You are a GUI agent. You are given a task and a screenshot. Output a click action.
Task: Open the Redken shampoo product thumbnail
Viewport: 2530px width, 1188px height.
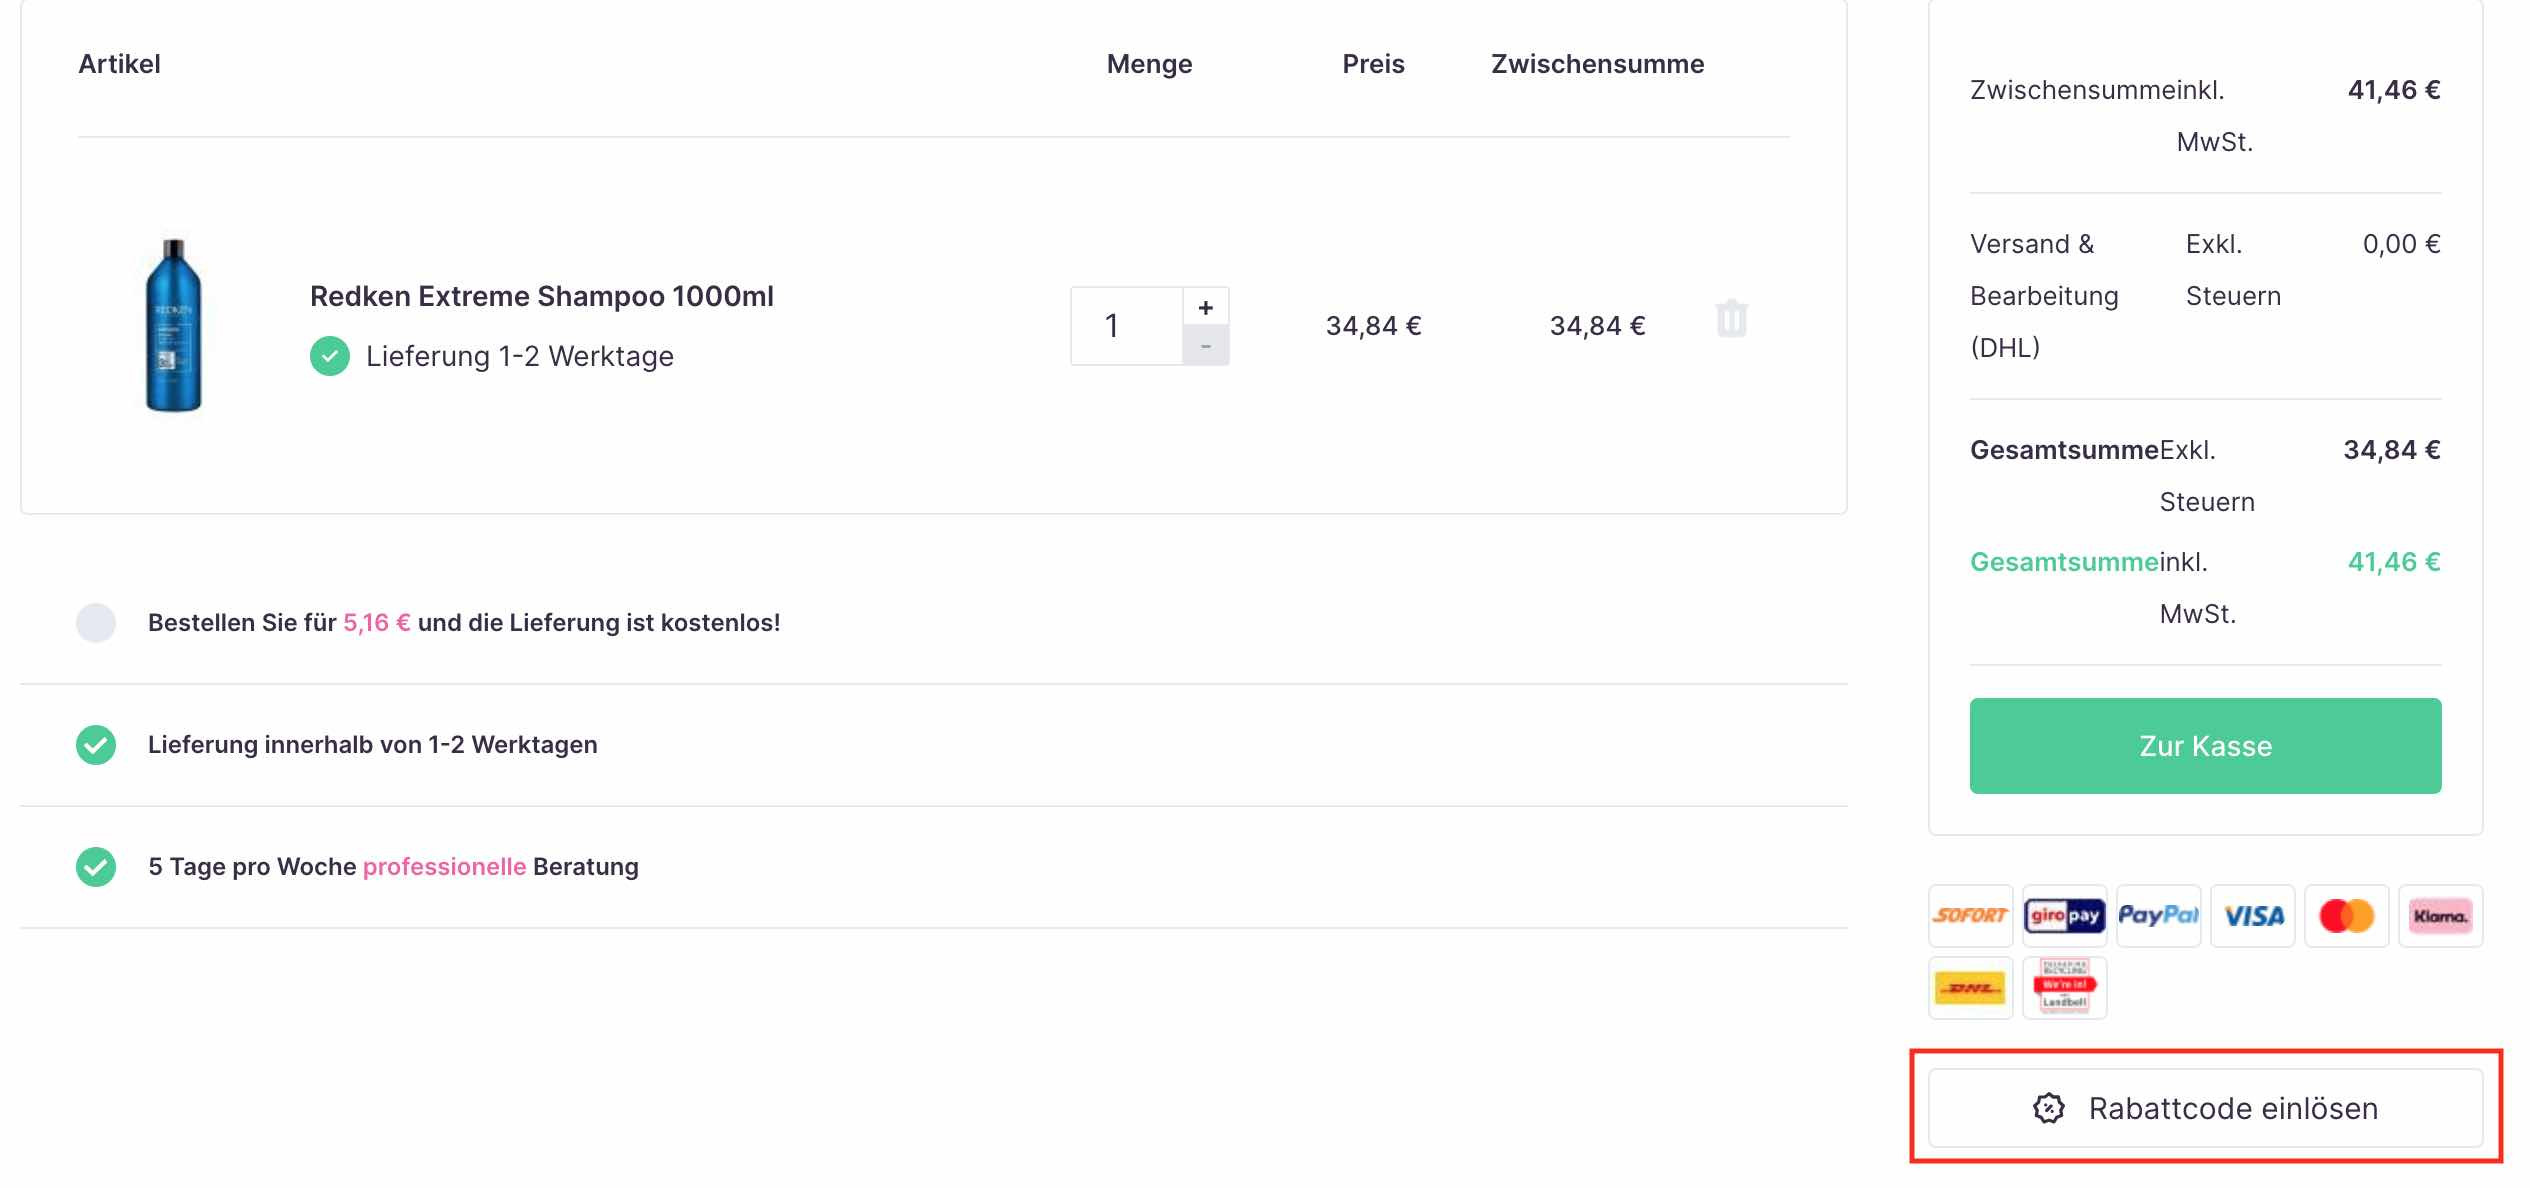click(x=174, y=325)
